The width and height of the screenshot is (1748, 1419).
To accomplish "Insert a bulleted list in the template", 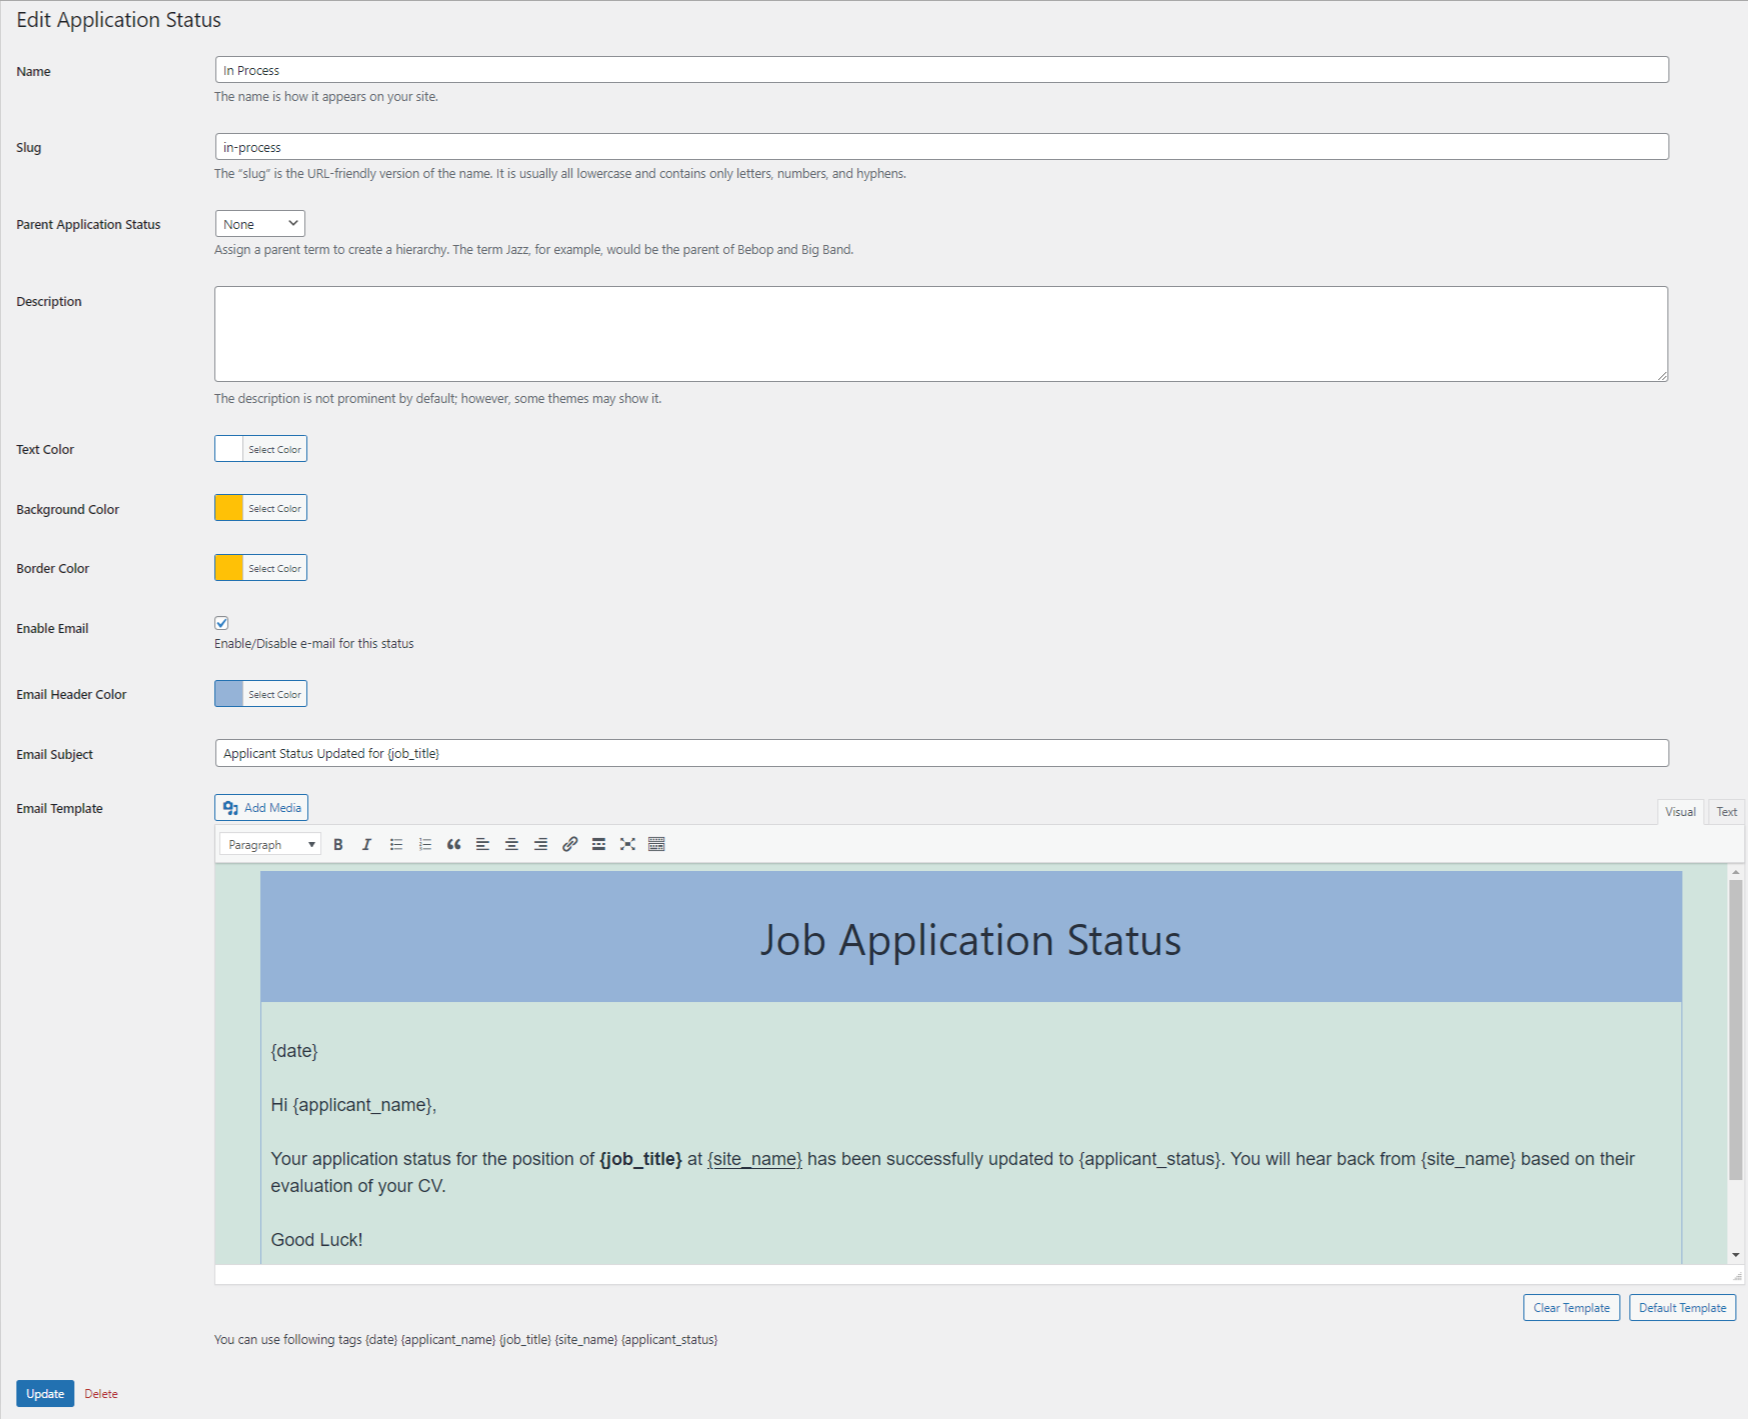I will pos(396,844).
